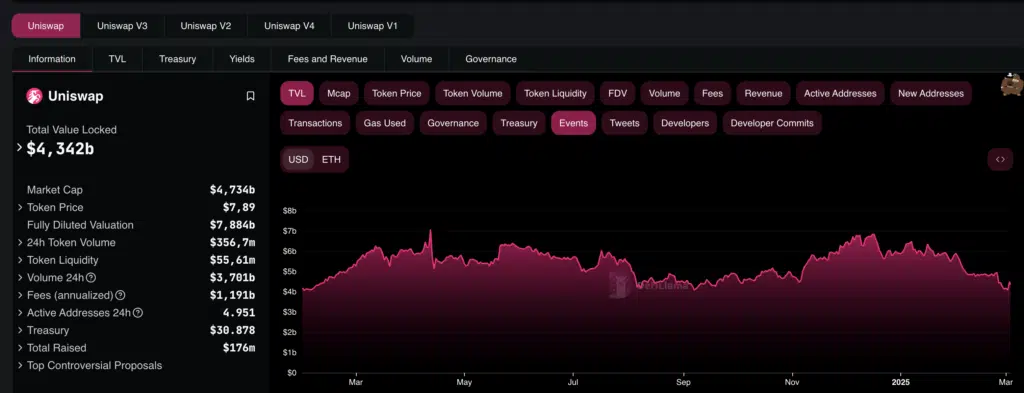
Task: Toggle the Treasury chart metric pill
Action: (519, 123)
